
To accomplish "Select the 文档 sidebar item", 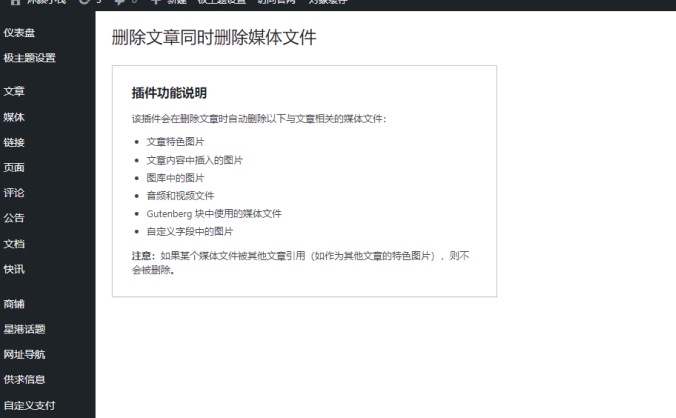I will coord(14,244).
